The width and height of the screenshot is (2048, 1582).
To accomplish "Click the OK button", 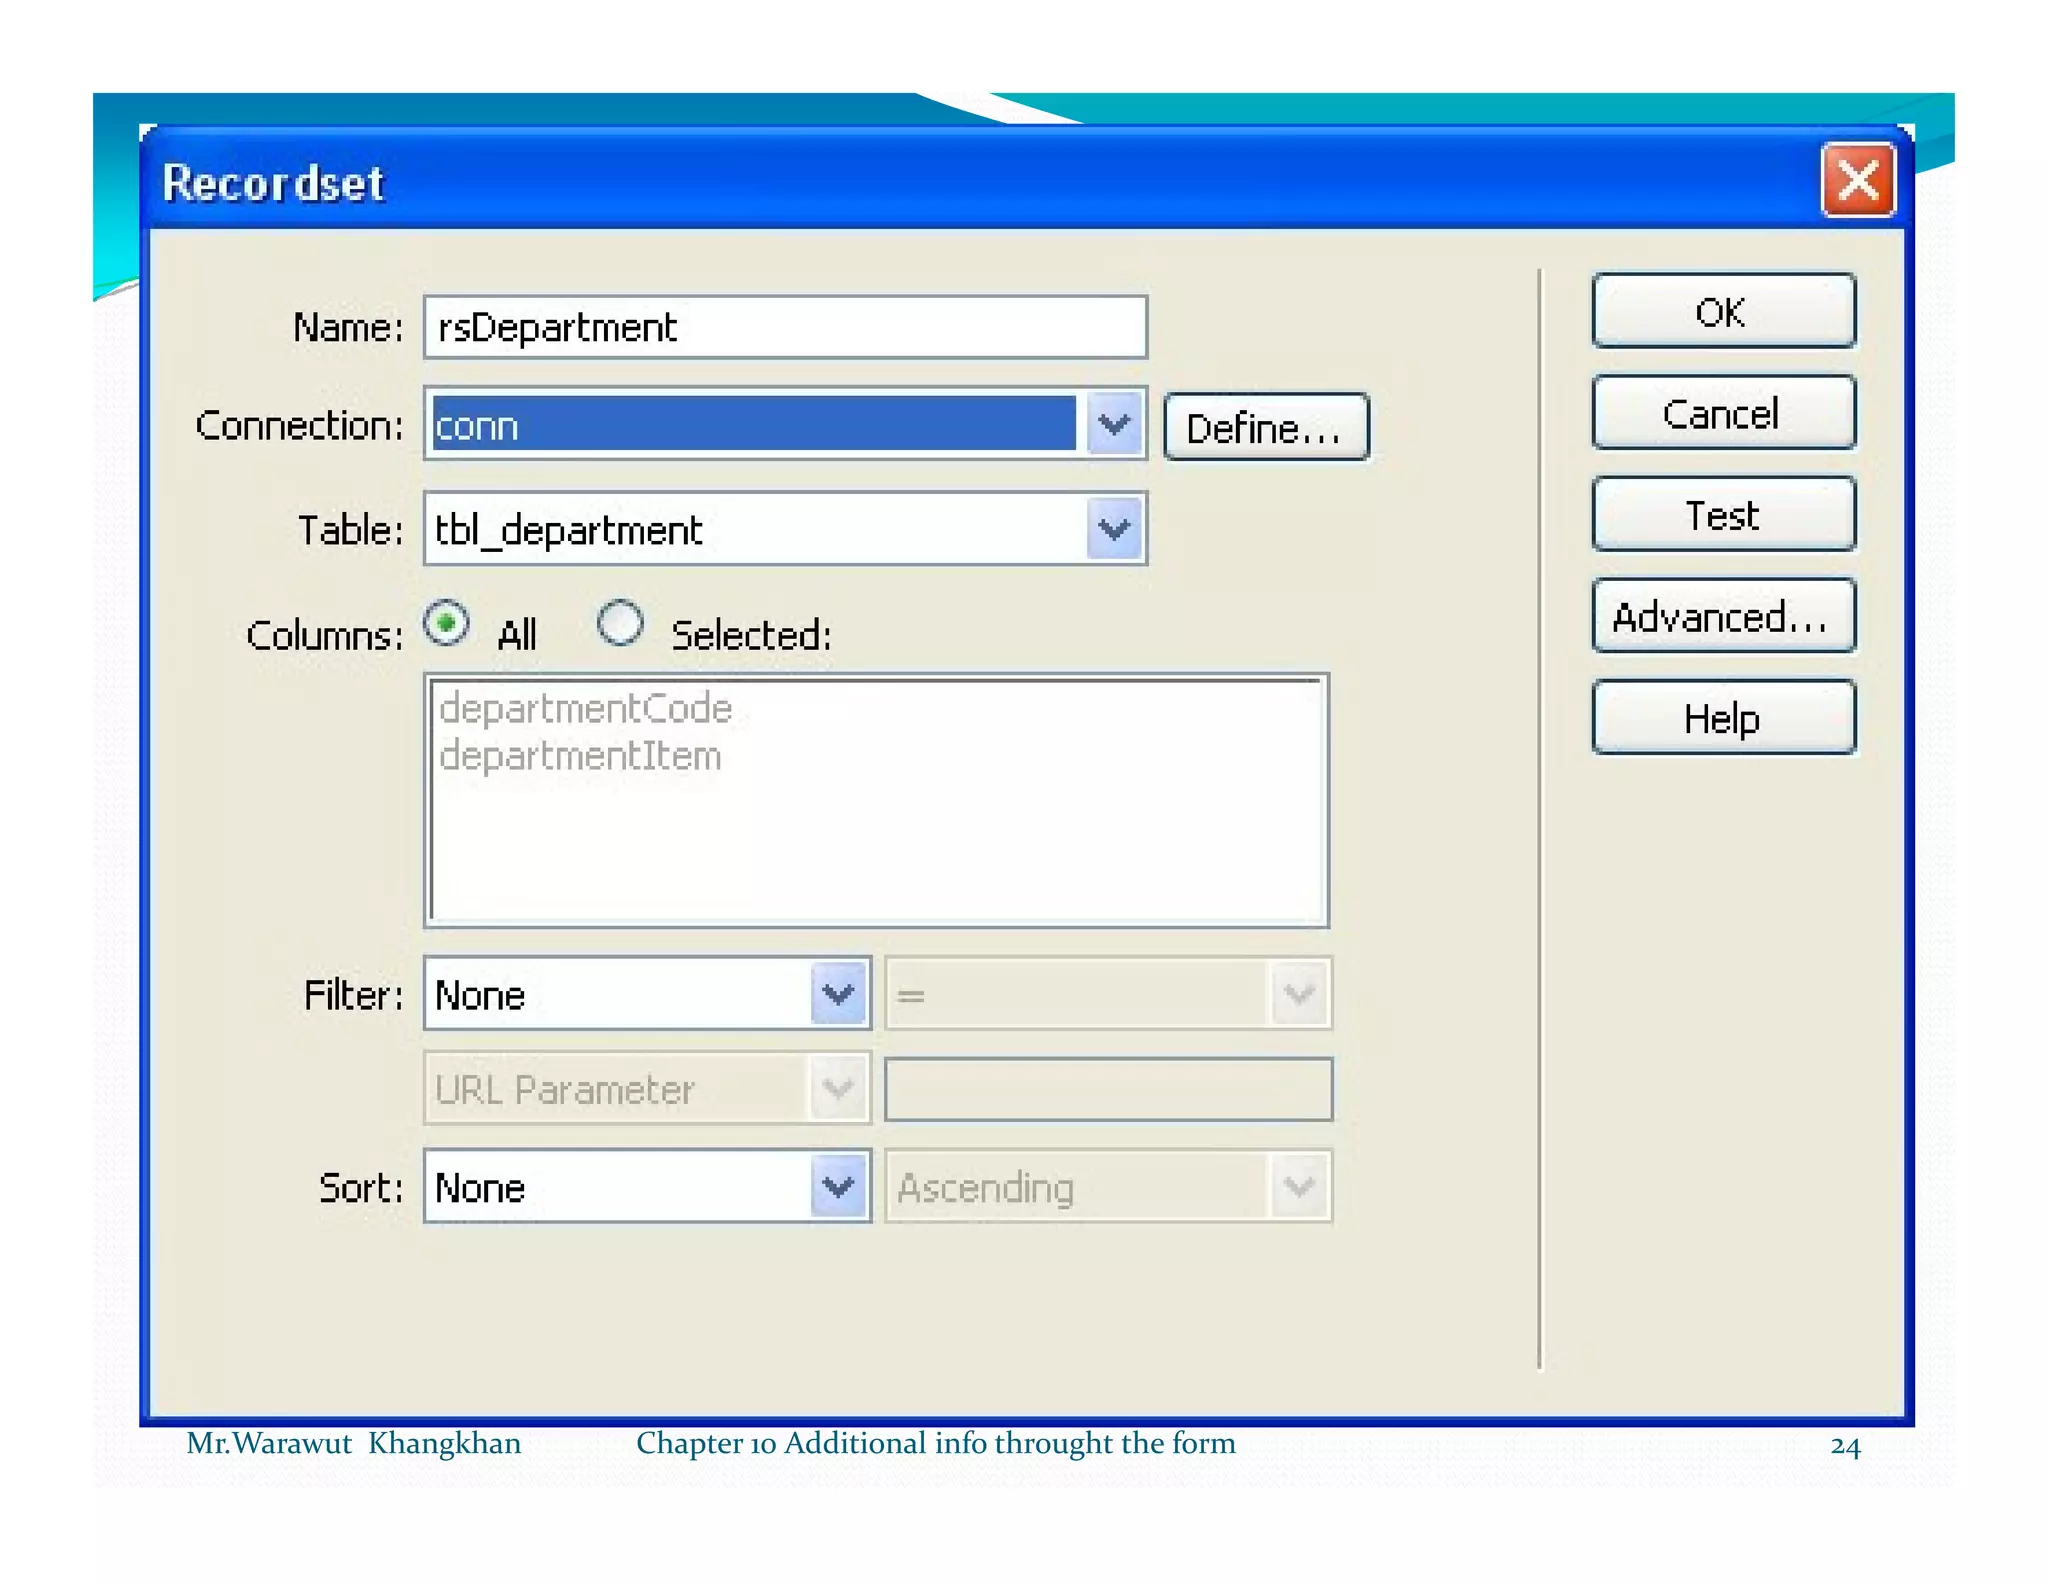I will click(1722, 312).
